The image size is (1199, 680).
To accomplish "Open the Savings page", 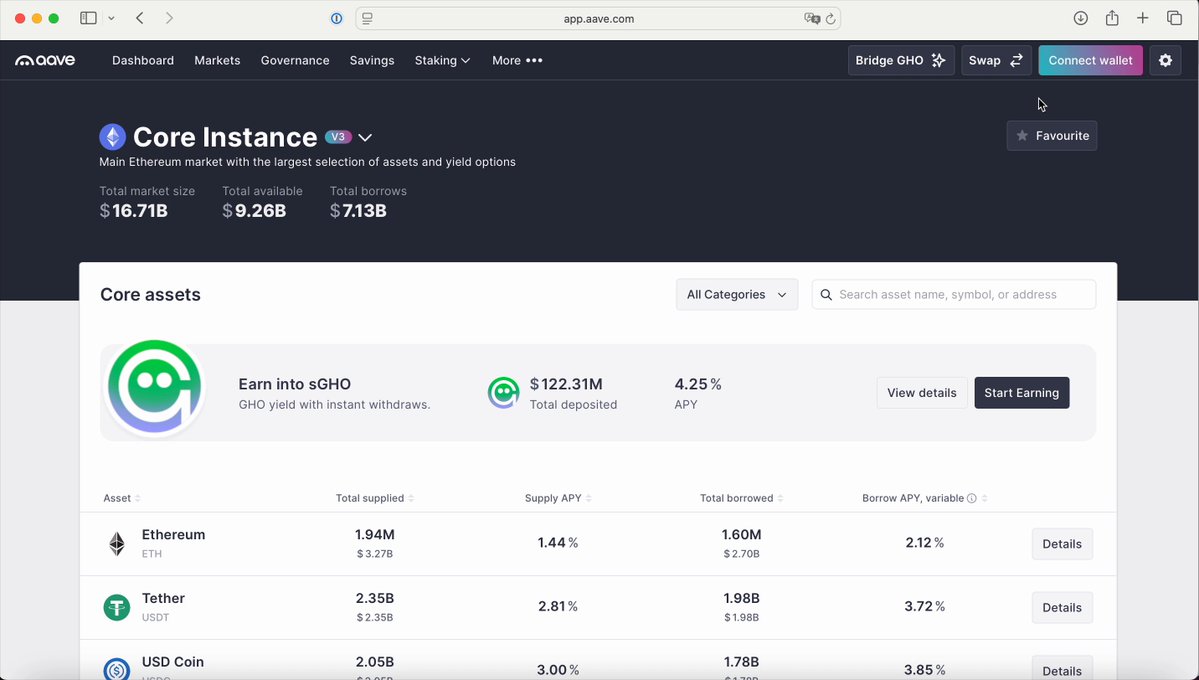I will click(372, 60).
